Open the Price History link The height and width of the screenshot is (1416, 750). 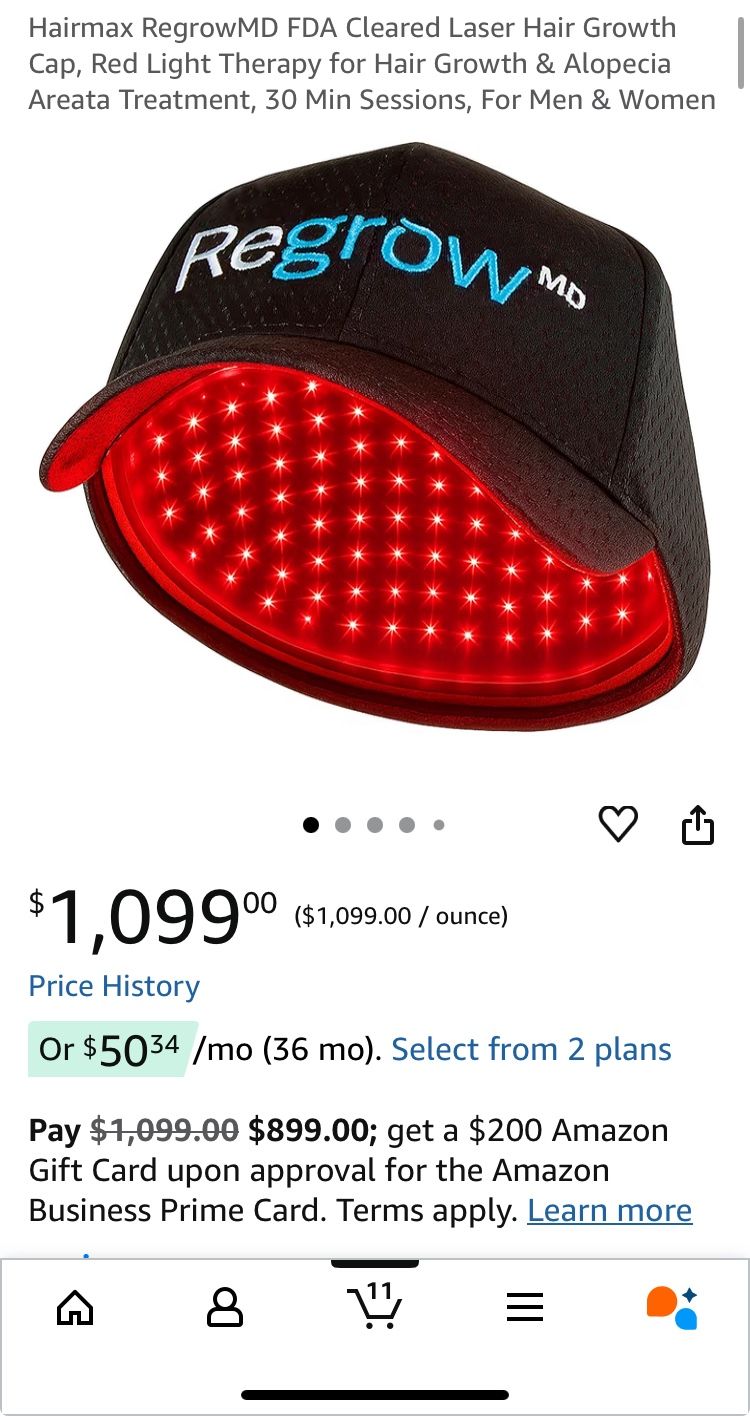[x=114, y=986]
